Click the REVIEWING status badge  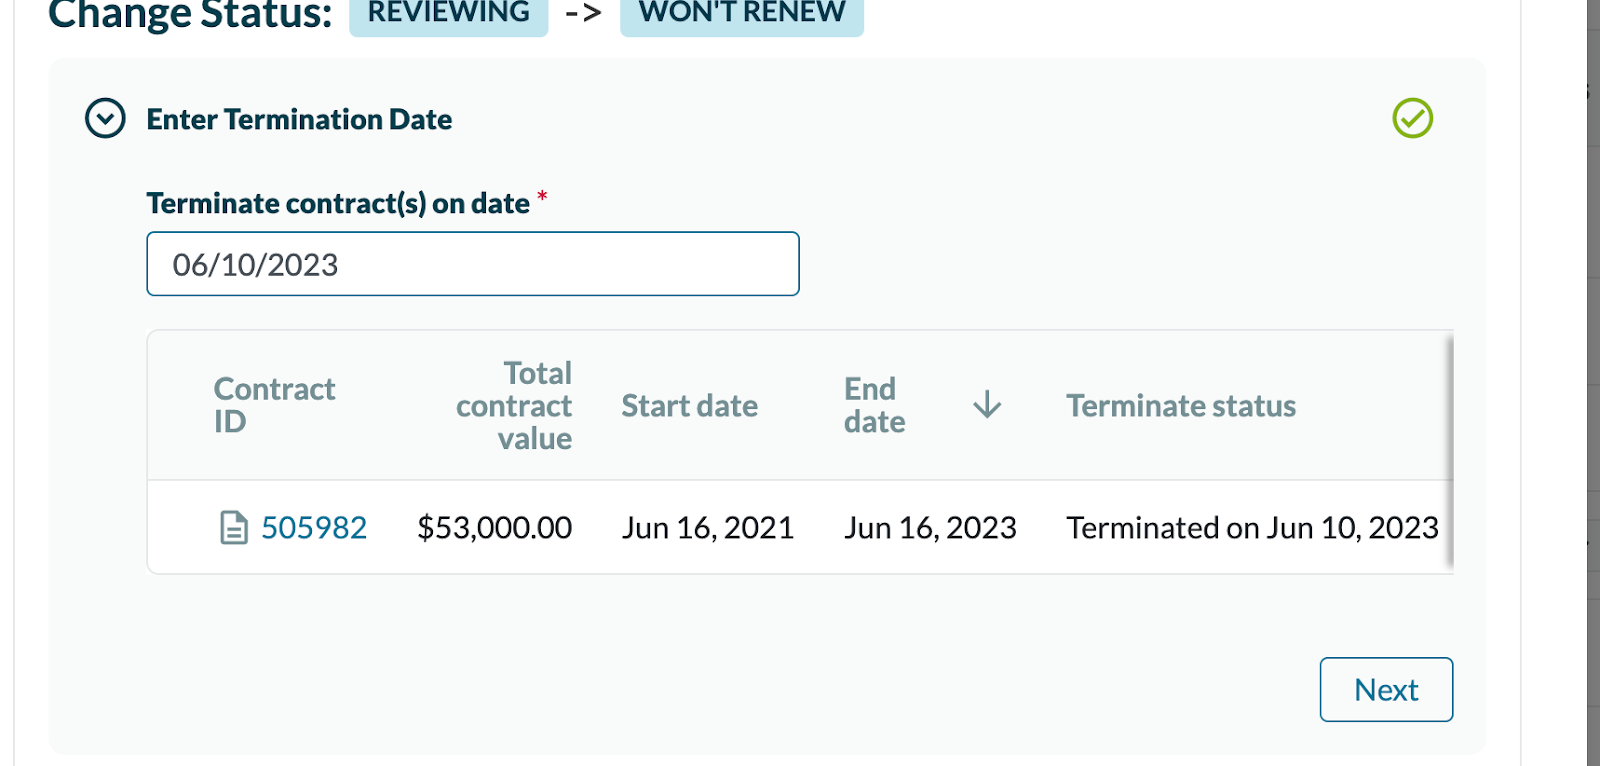pyautogui.click(x=448, y=14)
